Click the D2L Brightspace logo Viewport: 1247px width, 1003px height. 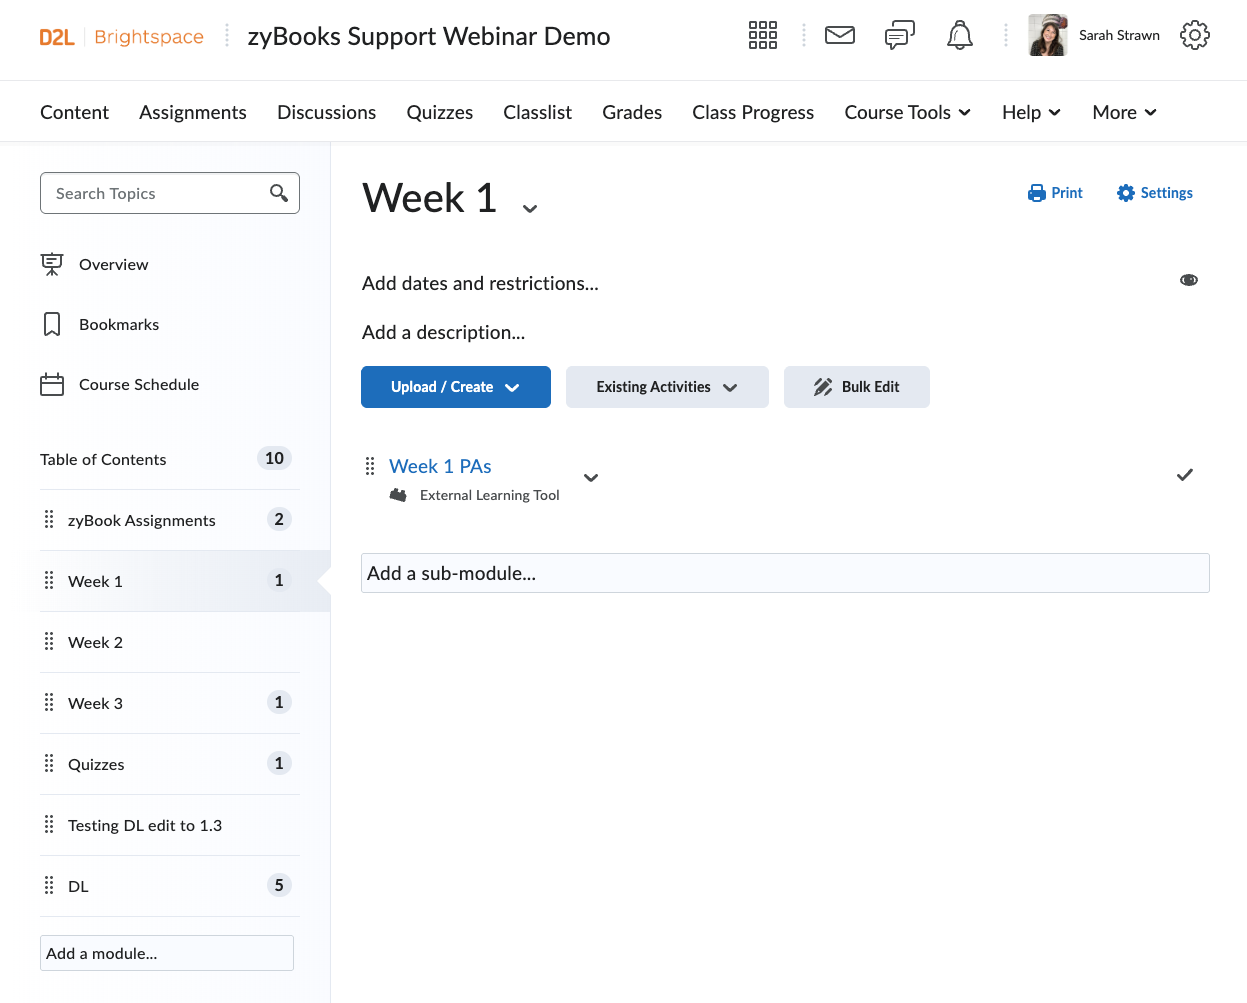pos(122,37)
